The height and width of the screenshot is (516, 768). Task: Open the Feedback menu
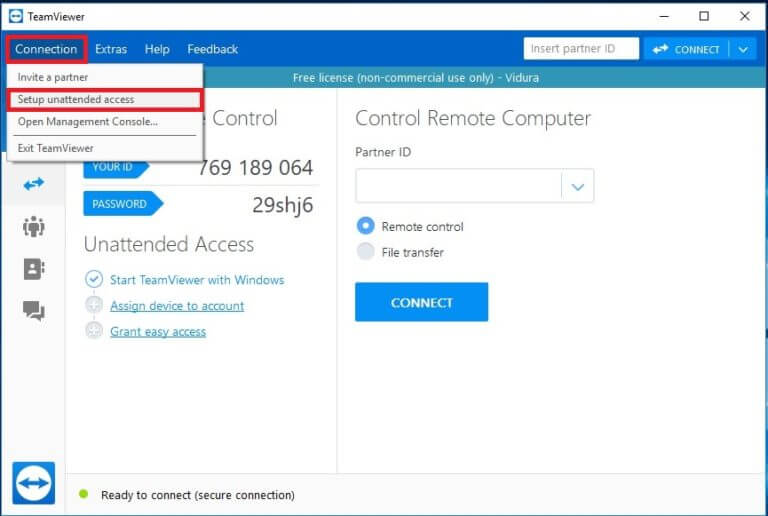(213, 49)
